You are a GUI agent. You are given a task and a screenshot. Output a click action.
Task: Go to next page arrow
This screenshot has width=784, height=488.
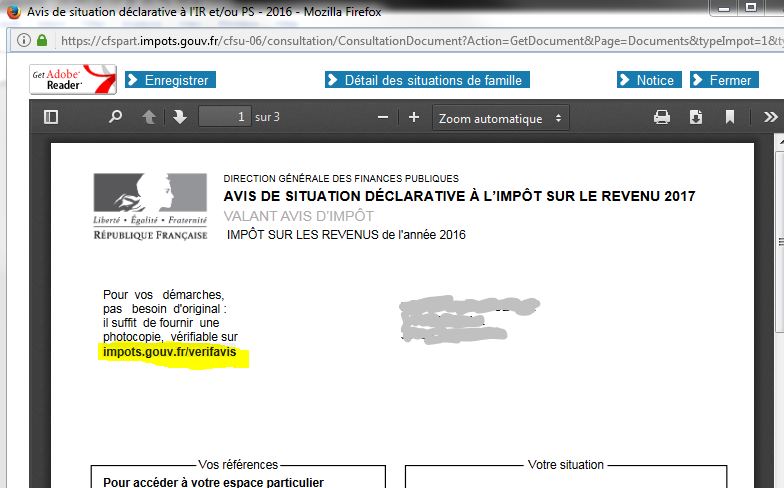(x=180, y=117)
